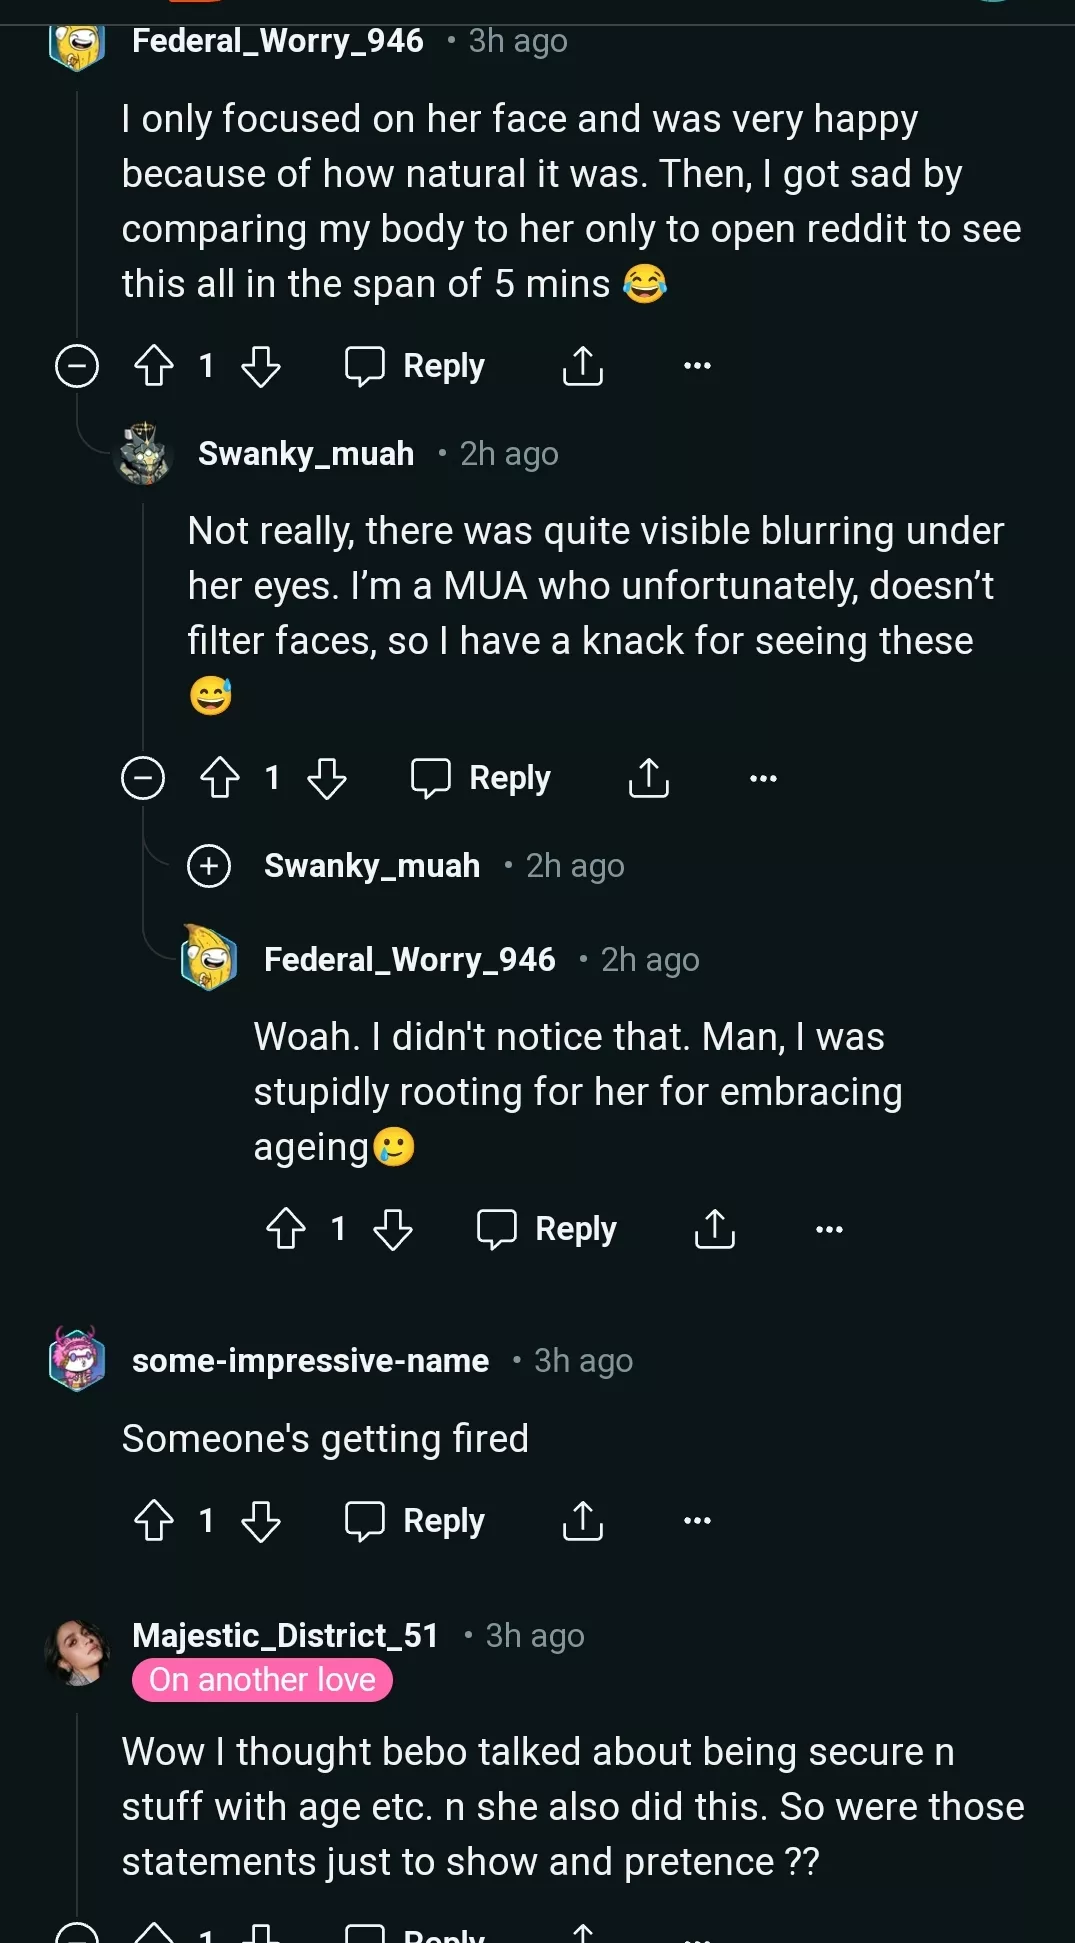Share the 'Someone's getting fired' comment
The width and height of the screenshot is (1075, 1943).
point(583,1521)
